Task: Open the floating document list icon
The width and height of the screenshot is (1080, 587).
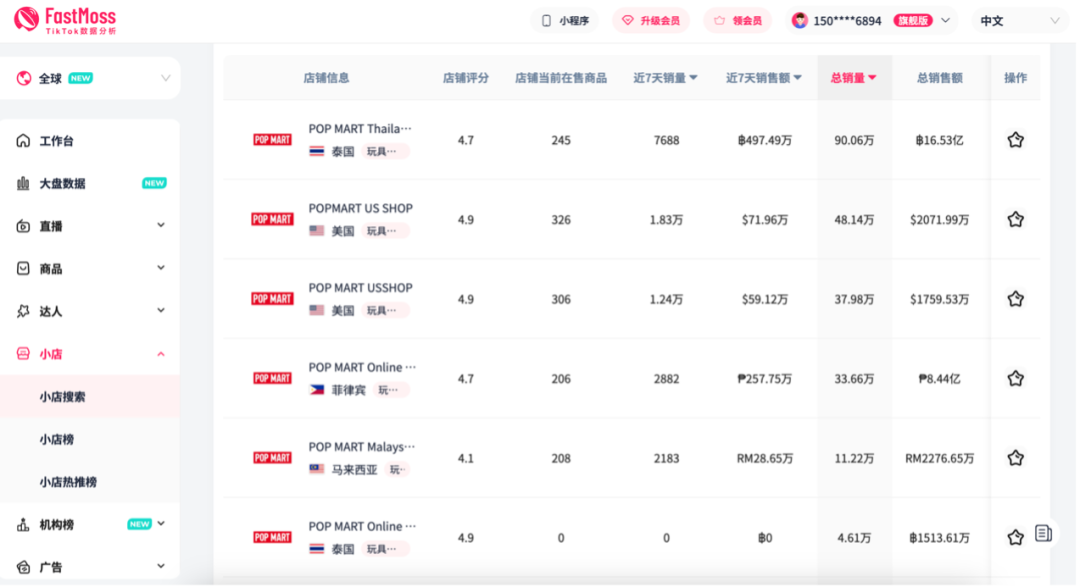Action: point(1043,533)
